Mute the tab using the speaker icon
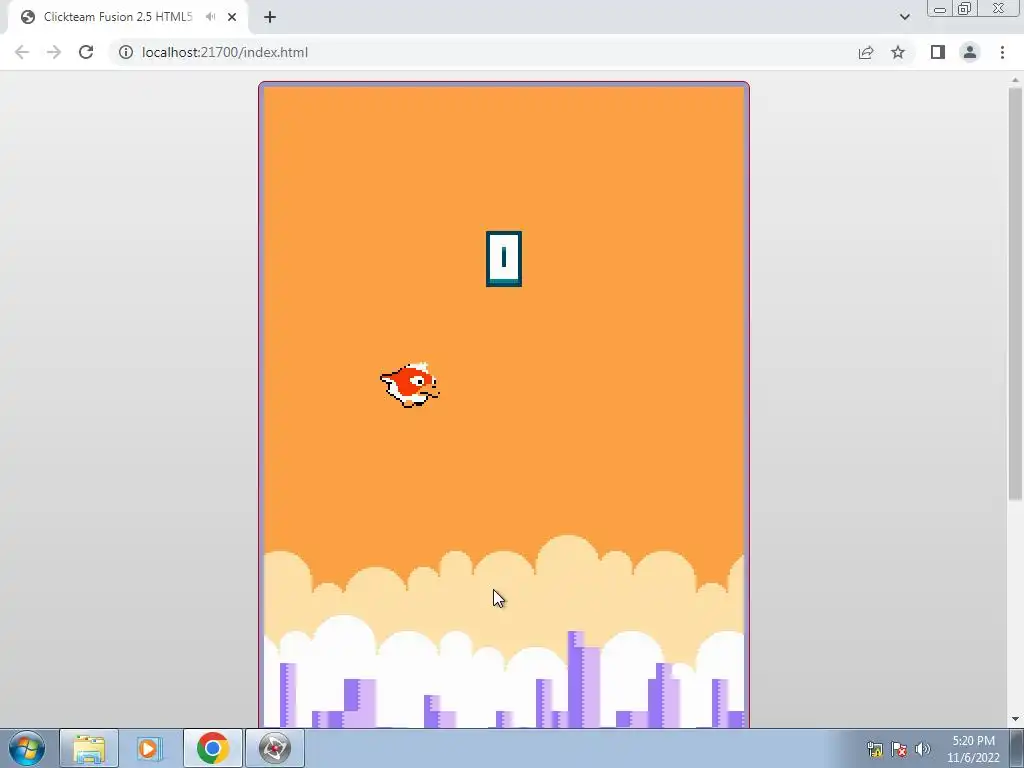The image size is (1024, 768). coord(210,17)
